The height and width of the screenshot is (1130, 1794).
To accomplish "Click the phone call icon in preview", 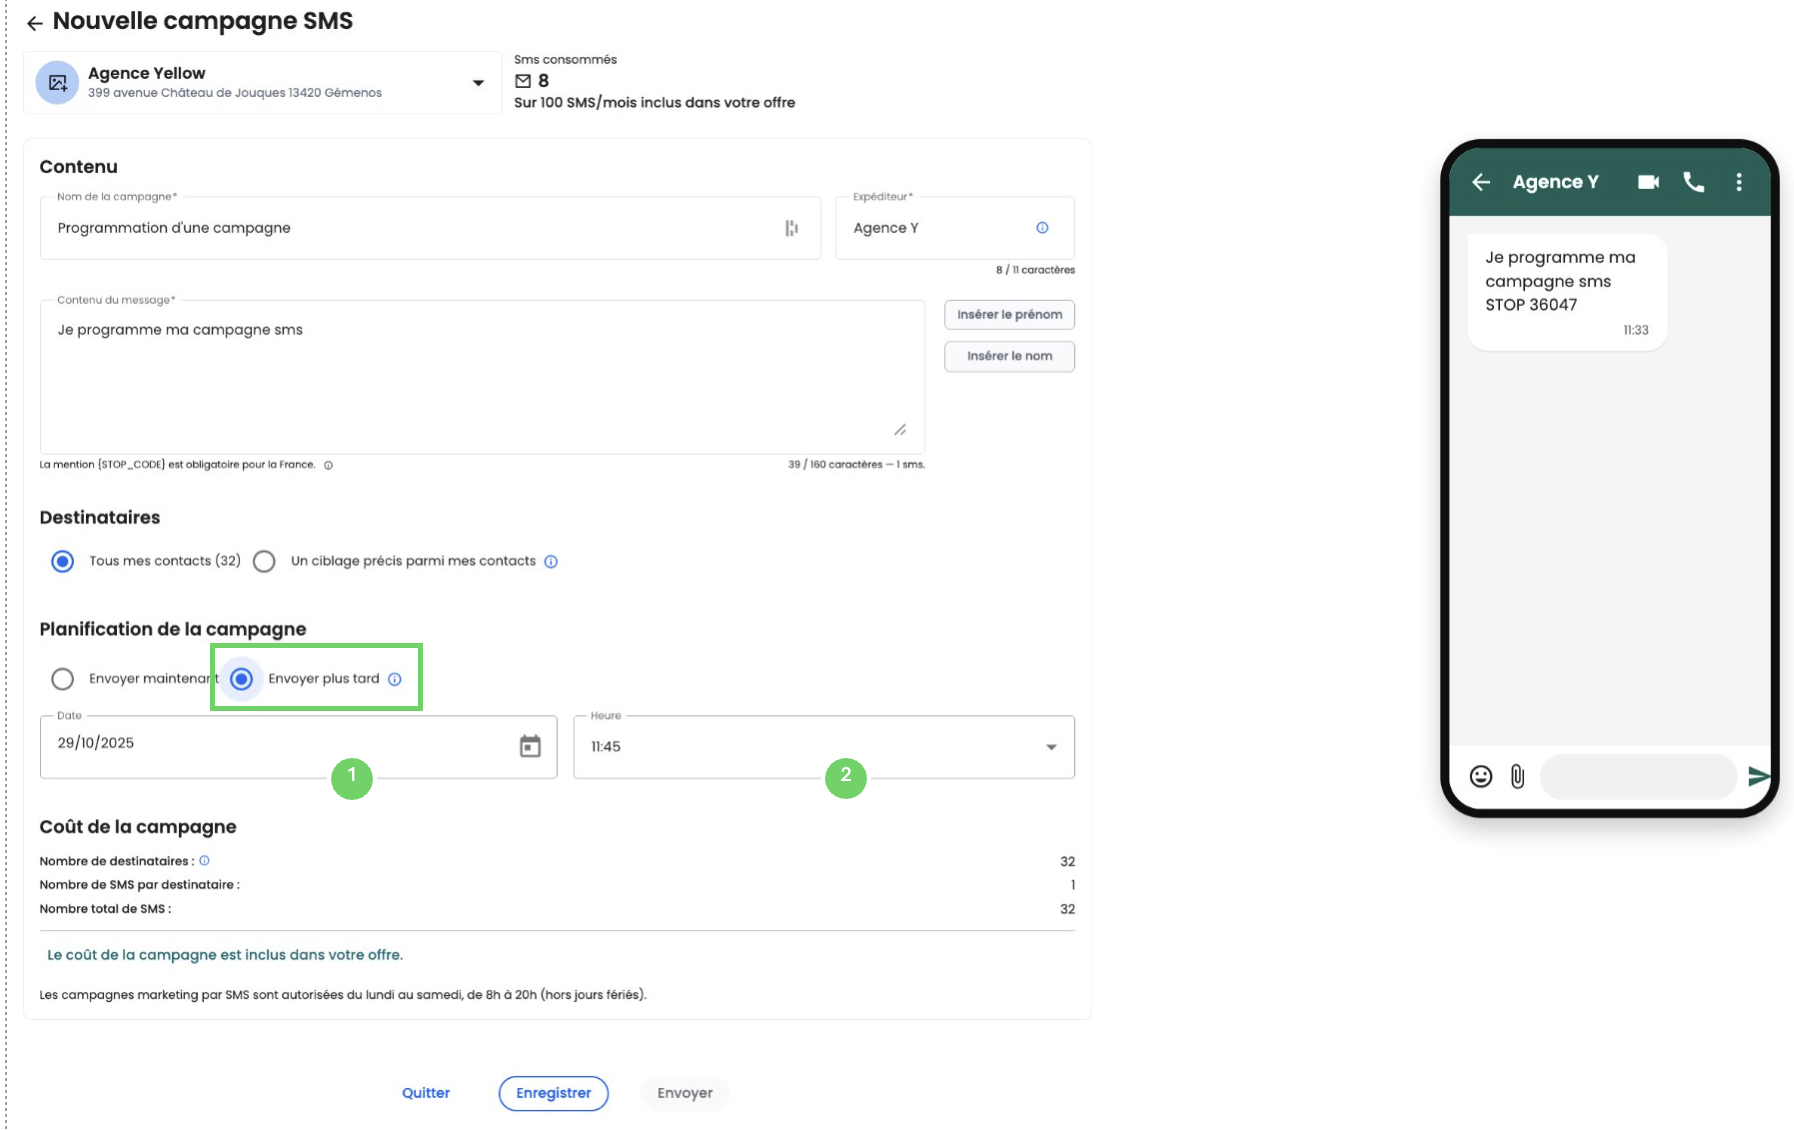I will [x=1693, y=182].
